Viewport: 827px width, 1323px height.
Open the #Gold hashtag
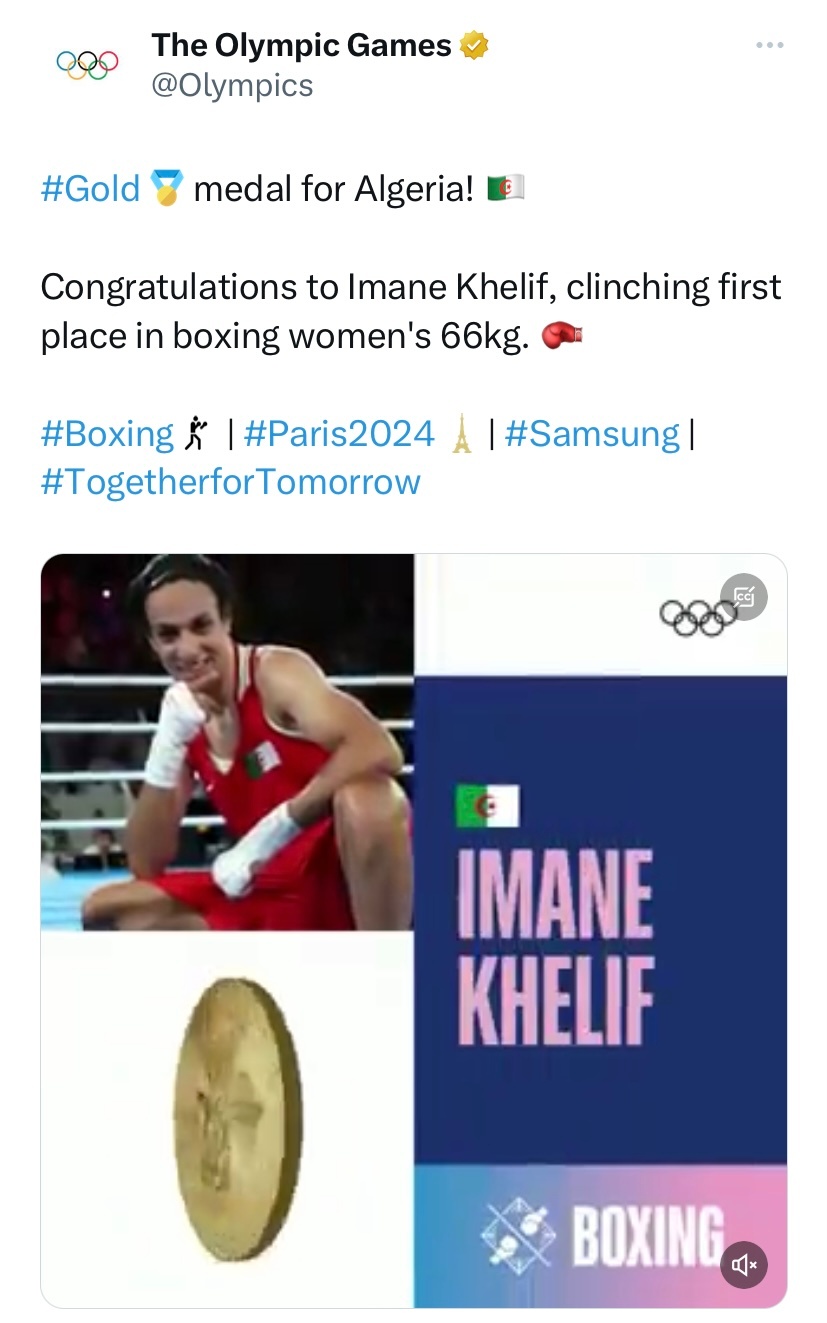click(x=90, y=188)
